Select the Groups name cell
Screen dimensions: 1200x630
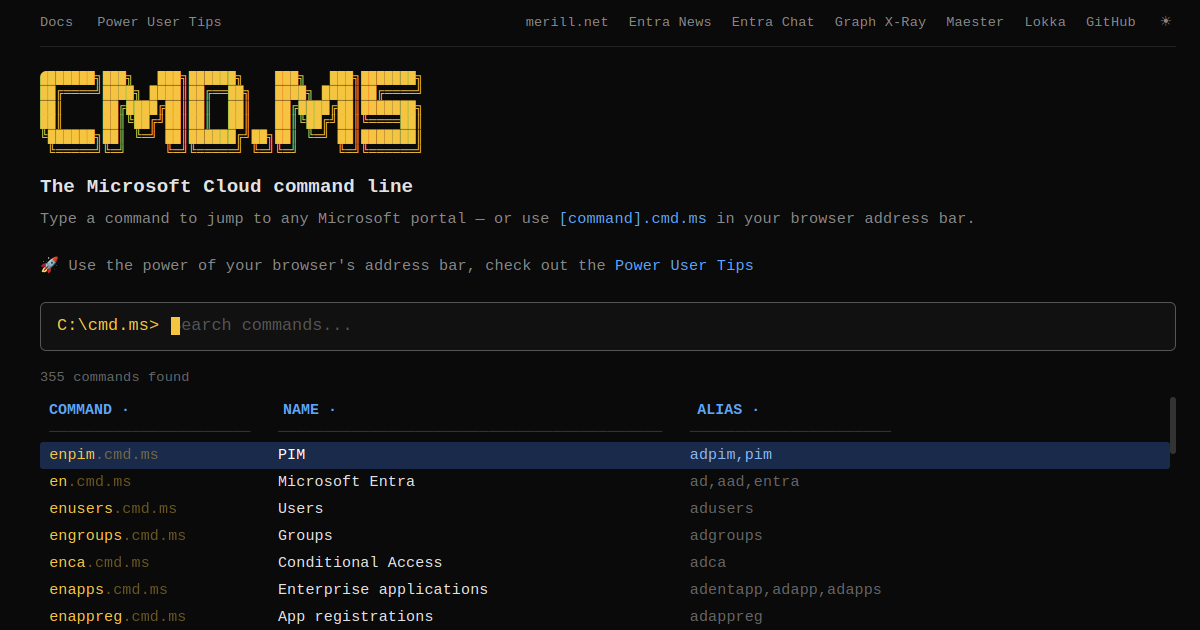tap(305, 536)
